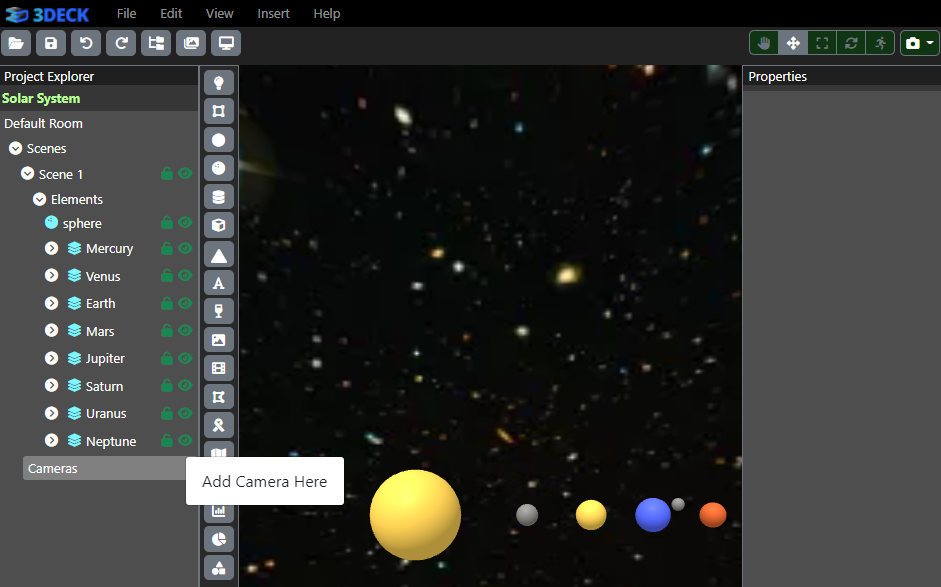Viewport: 941px width, 587px height.
Task: Hide Mercury using its eye icon
Action: pos(185,248)
